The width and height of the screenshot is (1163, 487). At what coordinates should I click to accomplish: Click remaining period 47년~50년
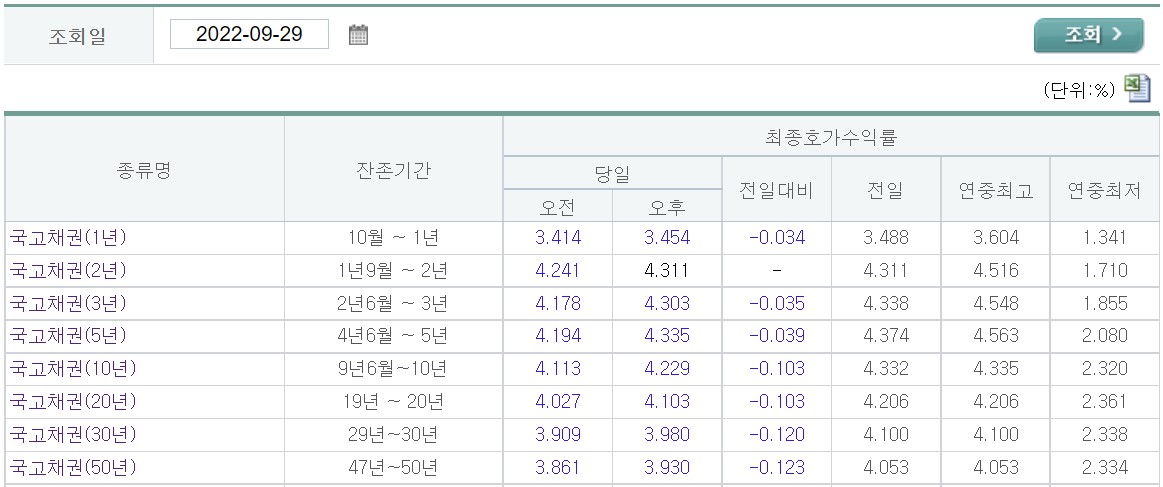pyautogui.click(x=393, y=468)
